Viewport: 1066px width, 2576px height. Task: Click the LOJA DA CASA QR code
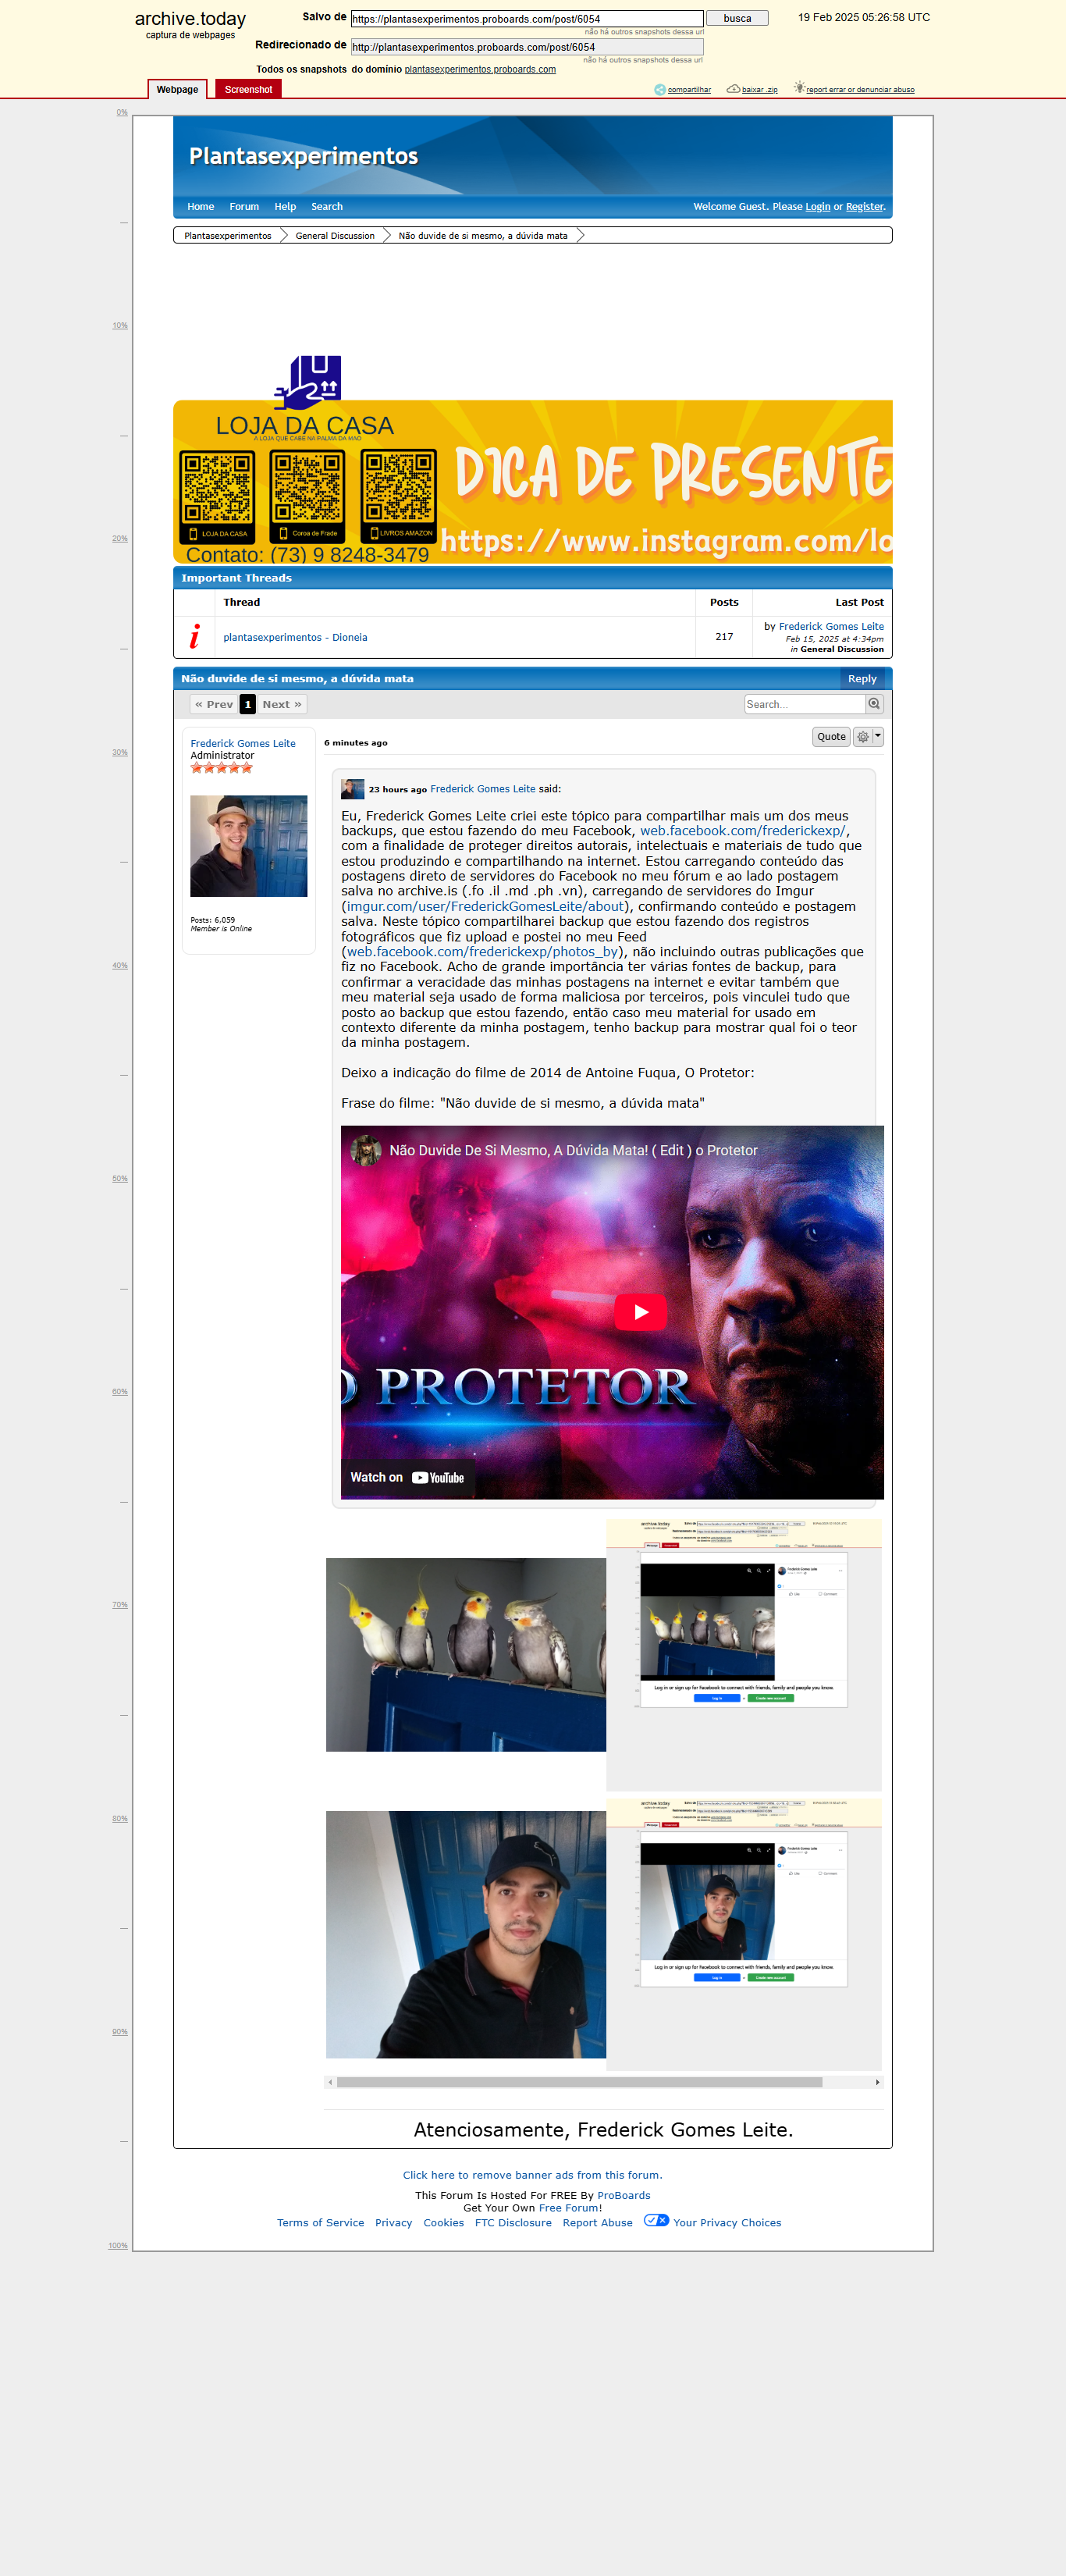click(x=217, y=496)
